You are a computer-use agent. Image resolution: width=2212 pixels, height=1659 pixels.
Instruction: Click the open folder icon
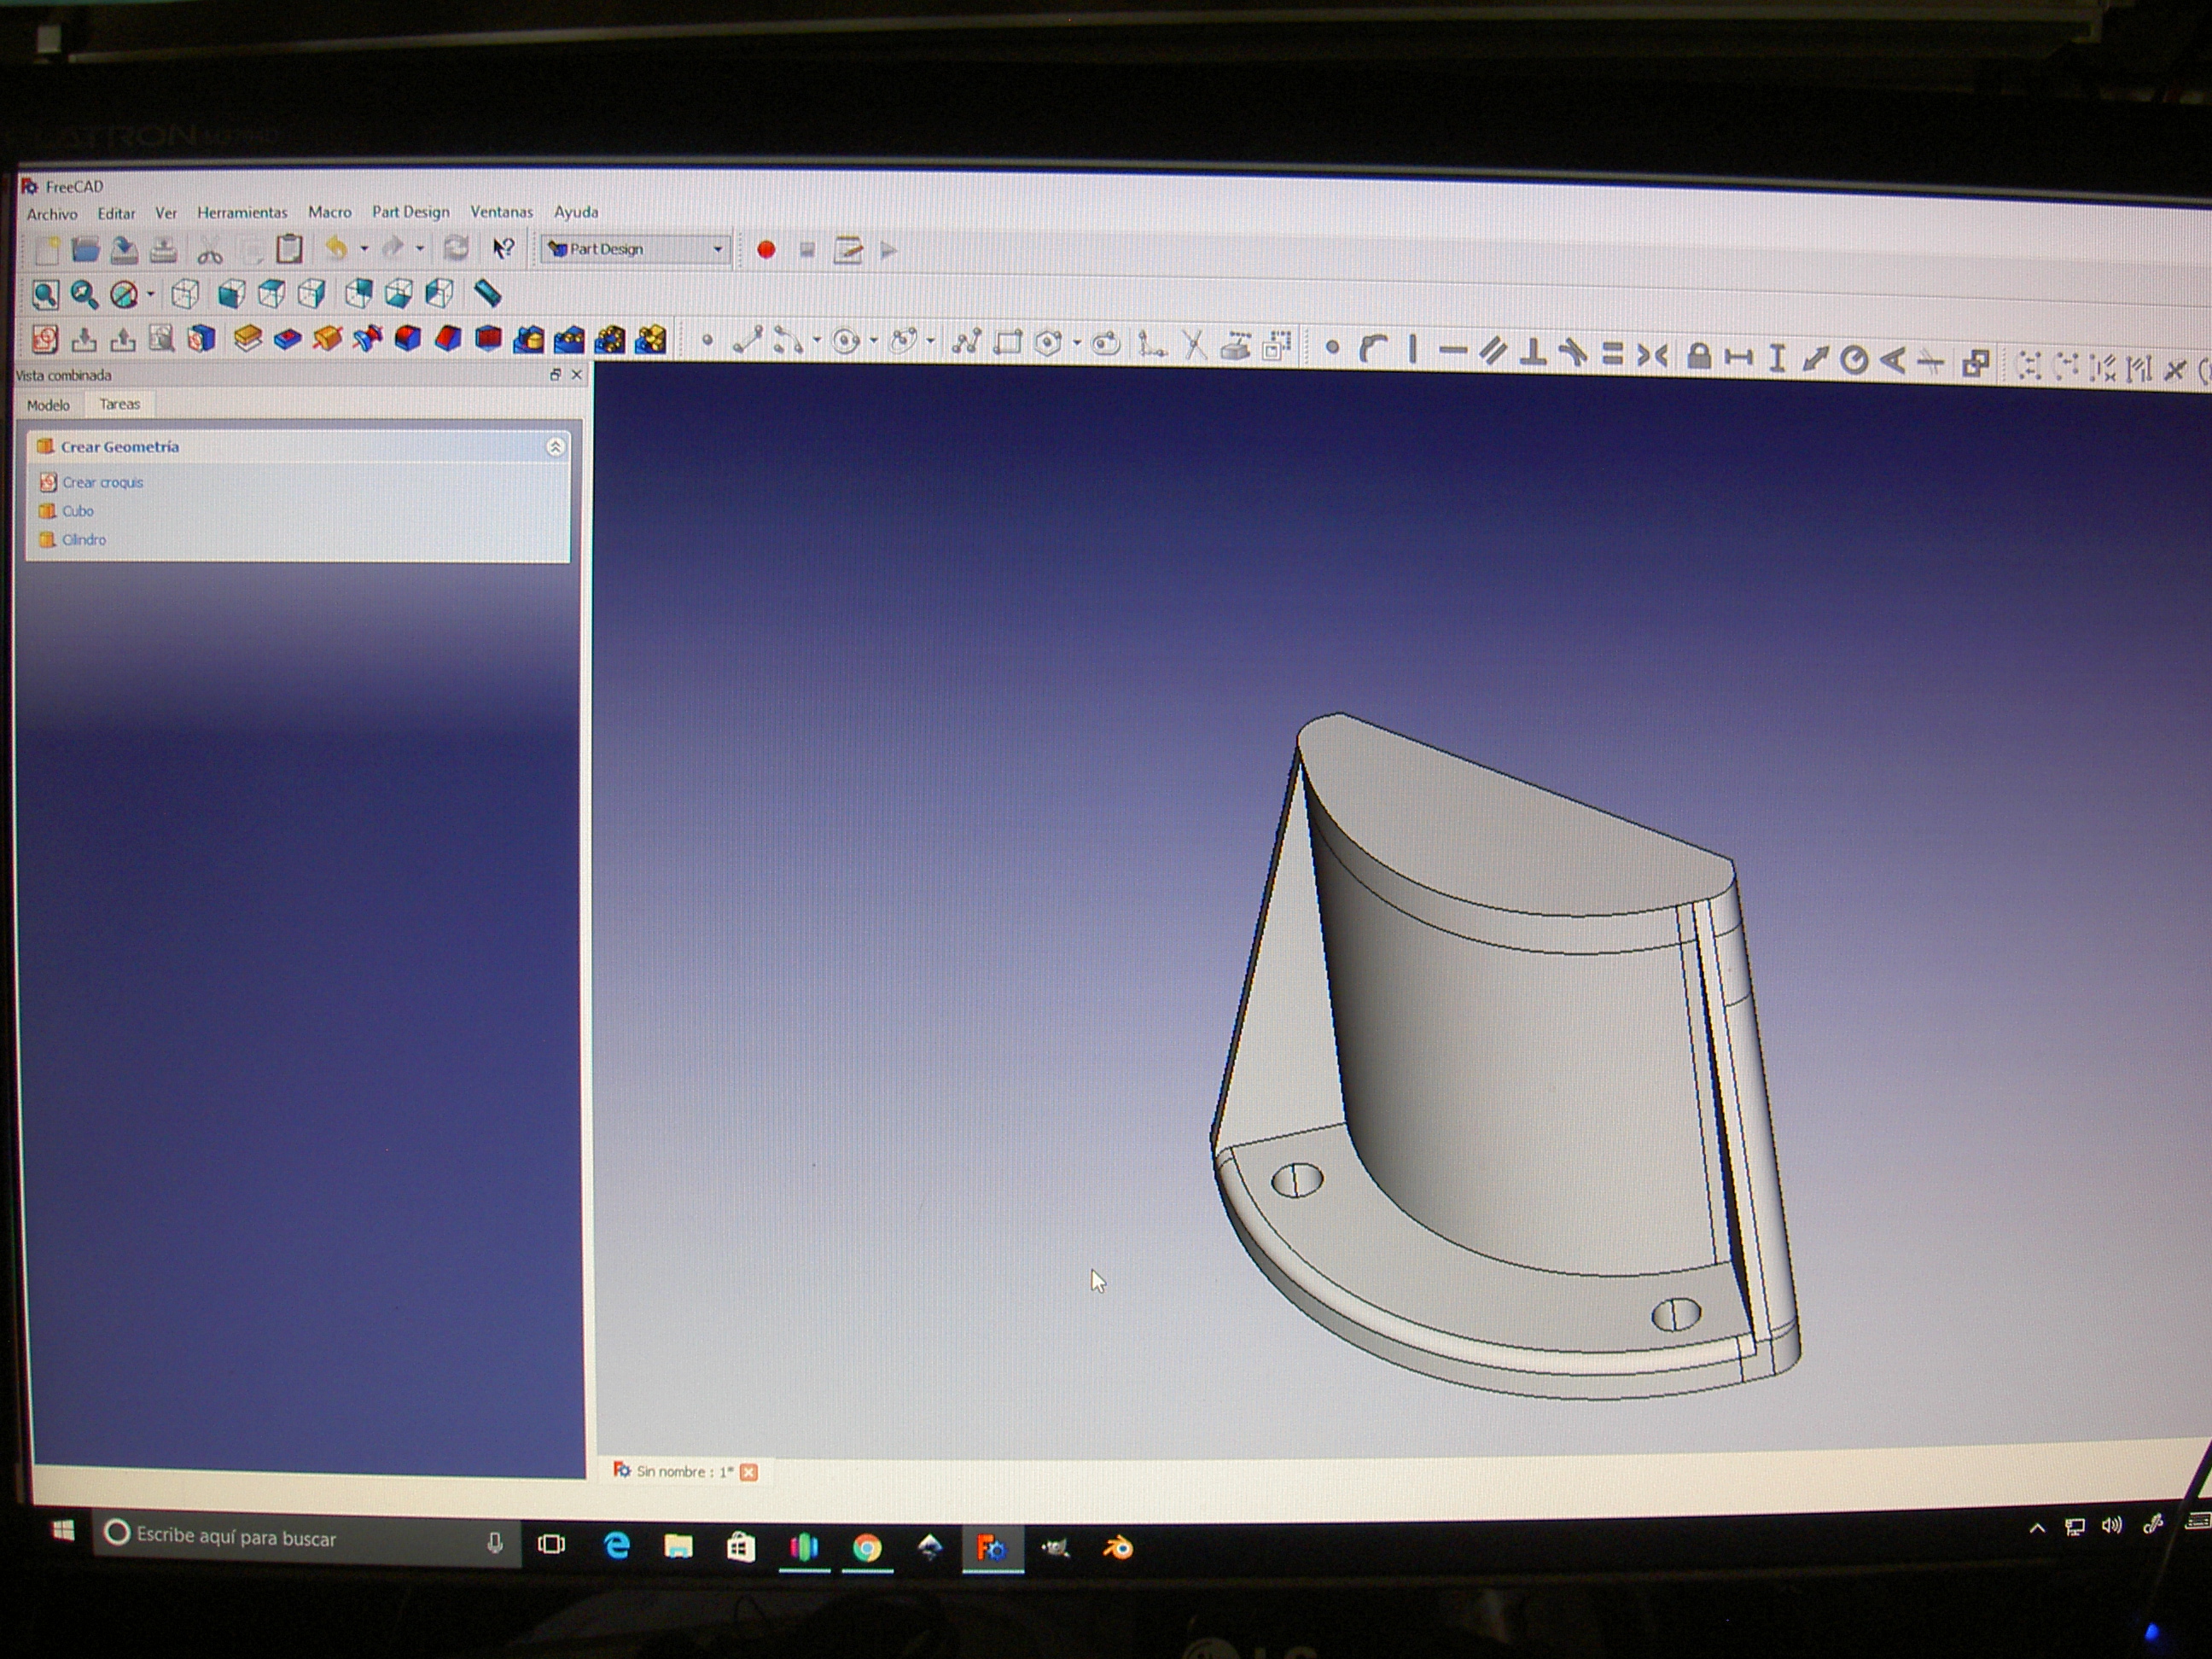[86, 249]
